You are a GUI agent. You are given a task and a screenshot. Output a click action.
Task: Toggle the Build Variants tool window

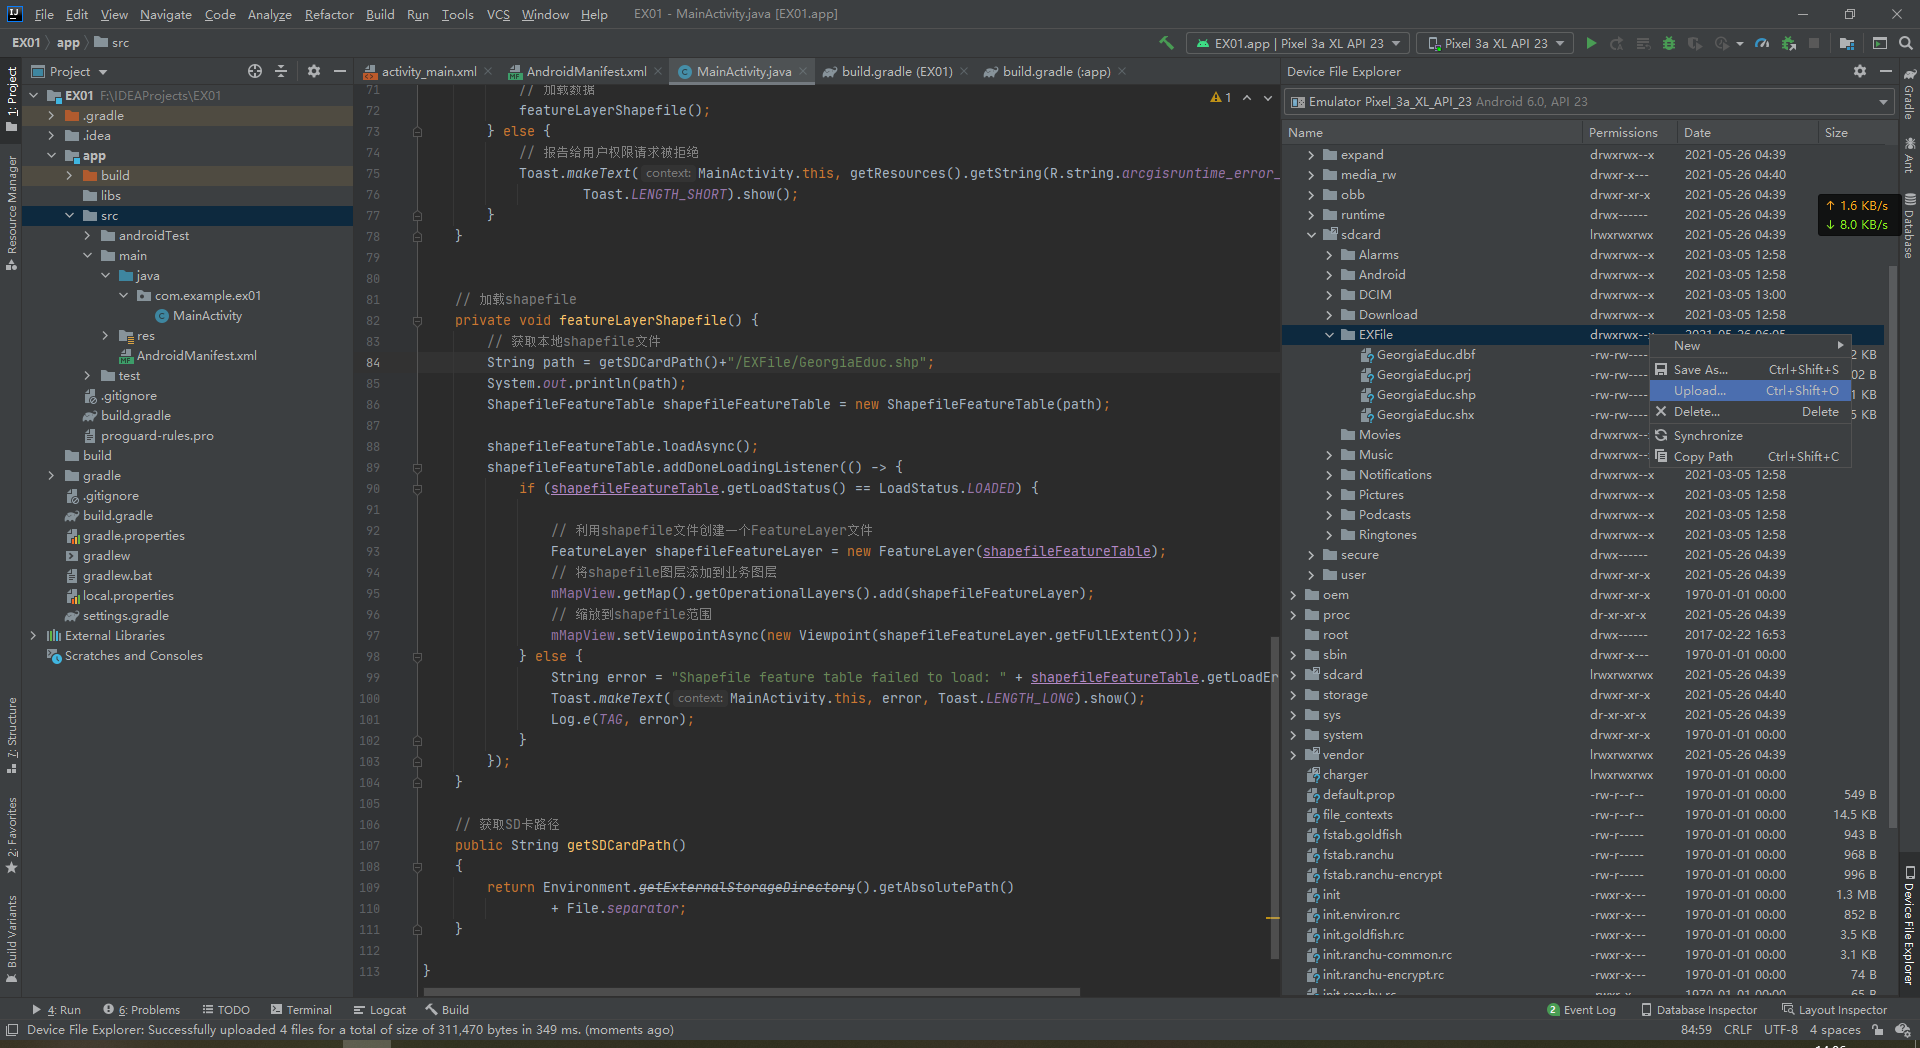pos(11,940)
